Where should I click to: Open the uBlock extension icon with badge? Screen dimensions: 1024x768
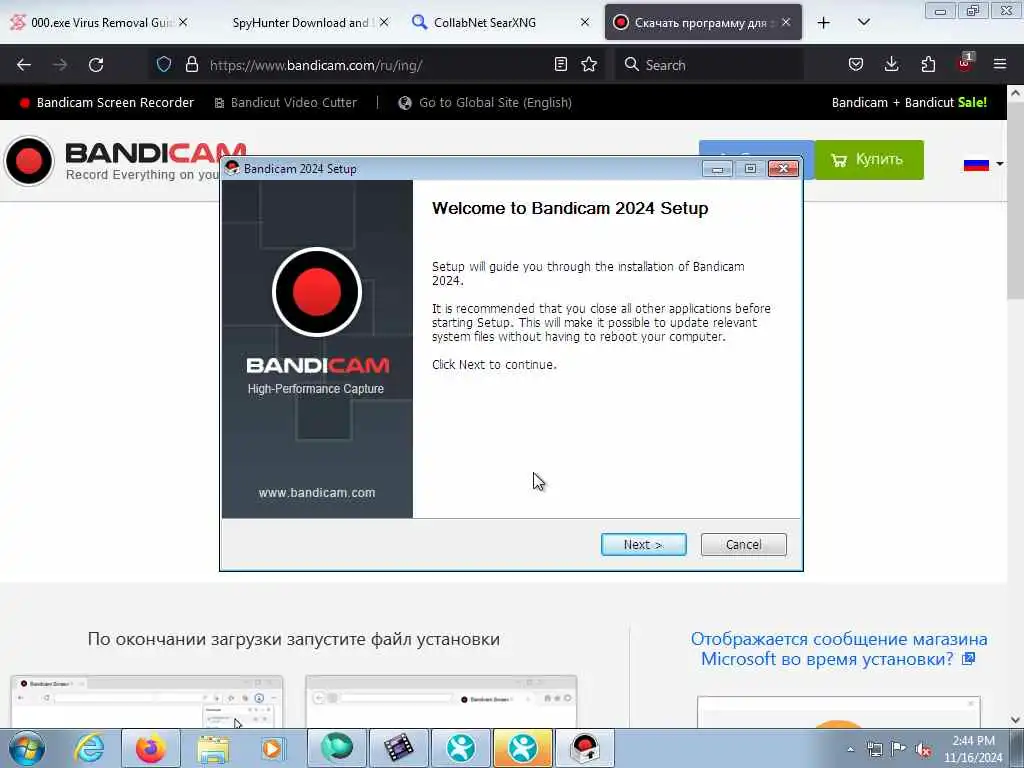pyautogui.click(x=965, y=63)
